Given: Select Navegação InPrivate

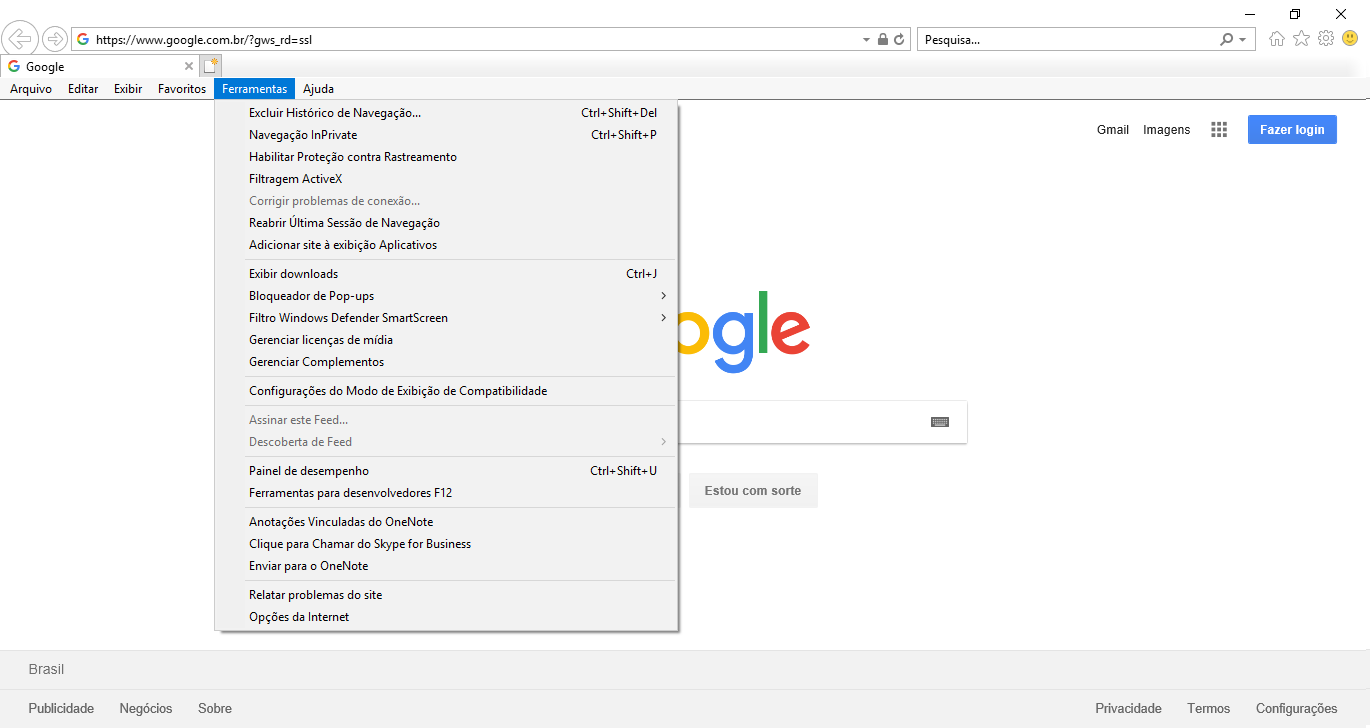Looking at the screenshot, I should coord(447,135).
